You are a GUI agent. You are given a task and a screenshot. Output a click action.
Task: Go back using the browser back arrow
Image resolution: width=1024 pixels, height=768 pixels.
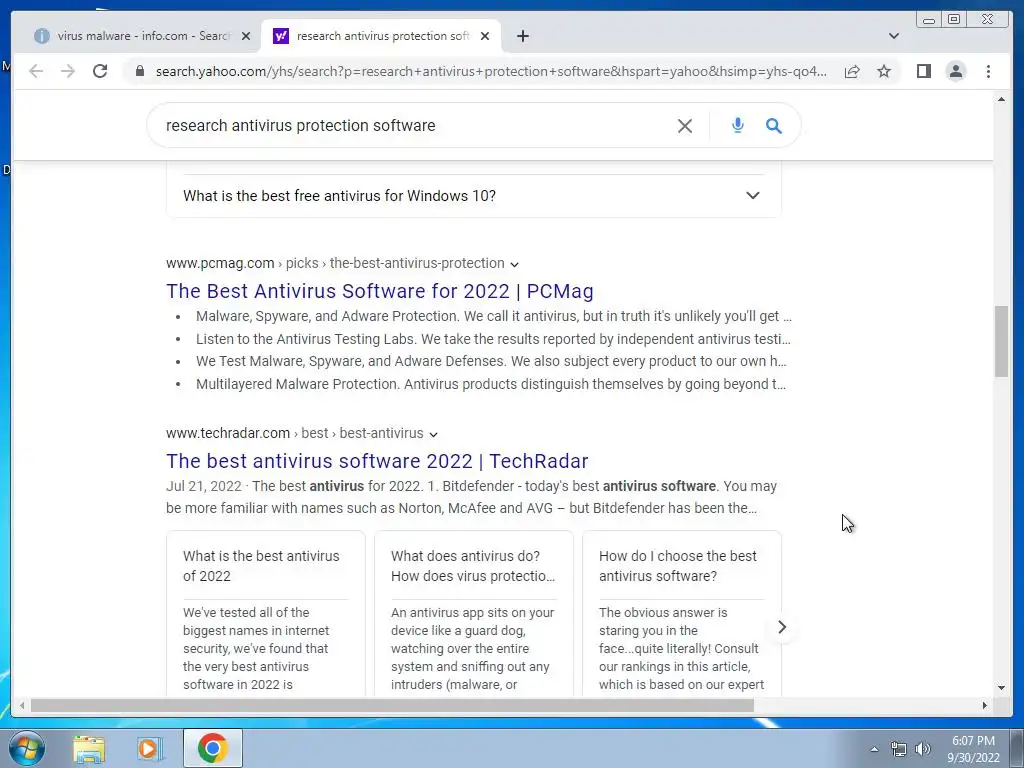click(x=36, y=71)
